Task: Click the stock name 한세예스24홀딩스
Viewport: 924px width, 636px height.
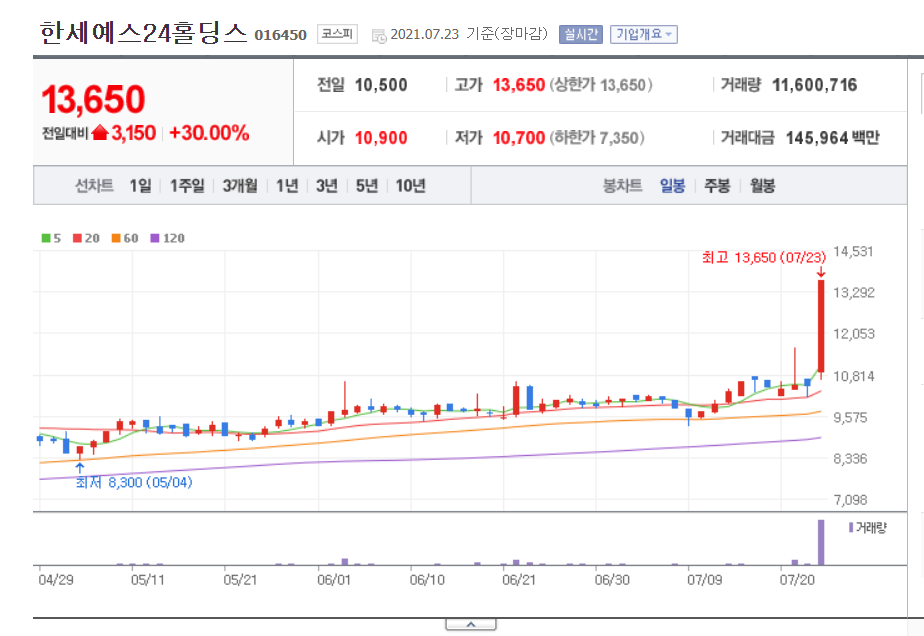Action: 143,33
